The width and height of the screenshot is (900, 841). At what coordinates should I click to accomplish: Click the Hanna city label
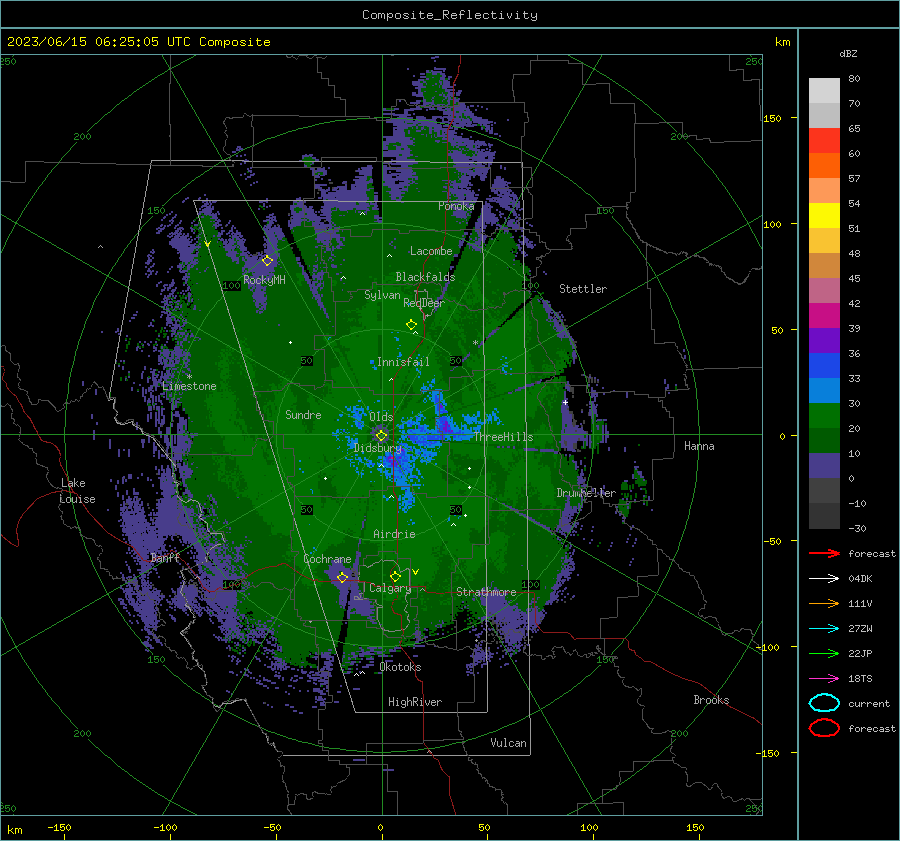click(x=699, y=446)
